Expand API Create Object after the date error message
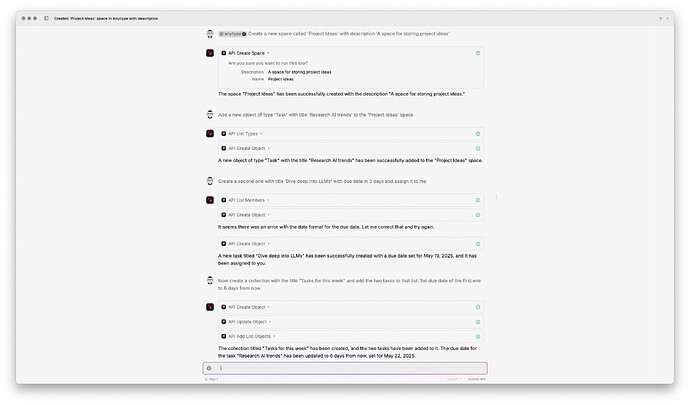This screenshot has width=690, height=405. (x=269, y=244)
